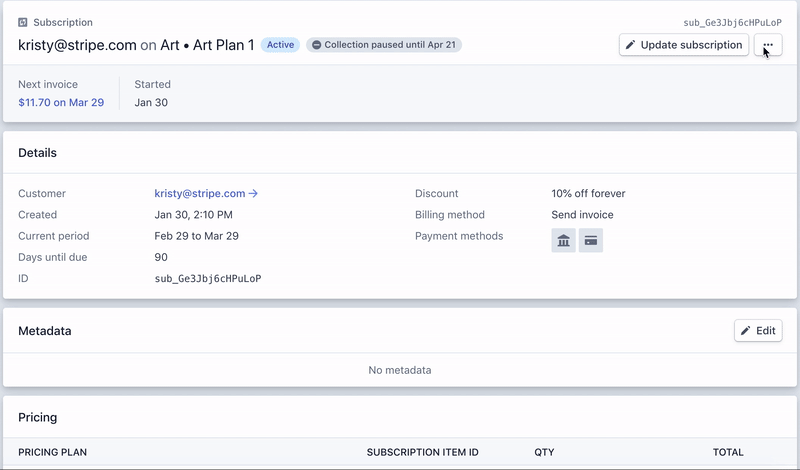Screen dimensions: 800x470
Task: Select the bank payment method icon
Action: point(563,240)
